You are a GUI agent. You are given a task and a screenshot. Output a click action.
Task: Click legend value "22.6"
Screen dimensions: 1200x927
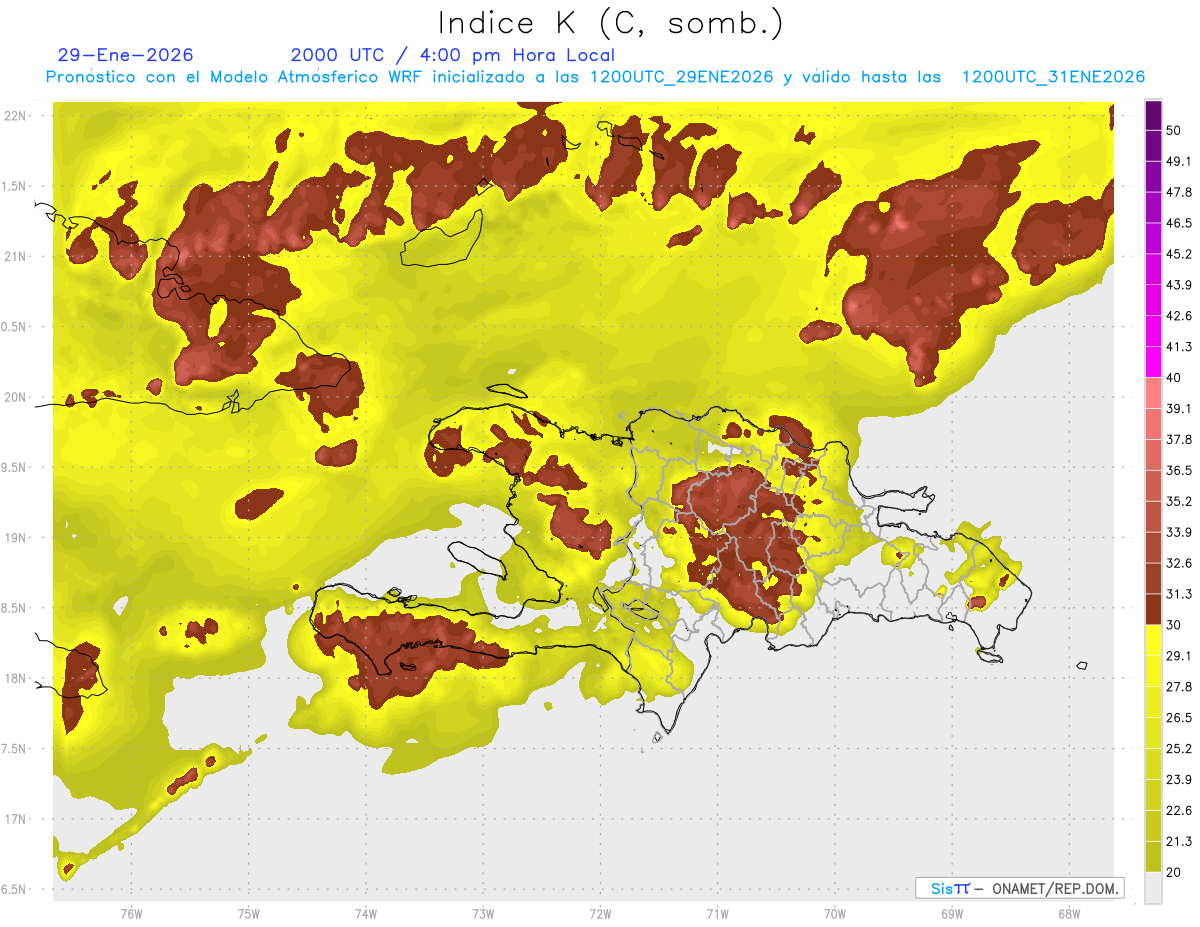1179,811
